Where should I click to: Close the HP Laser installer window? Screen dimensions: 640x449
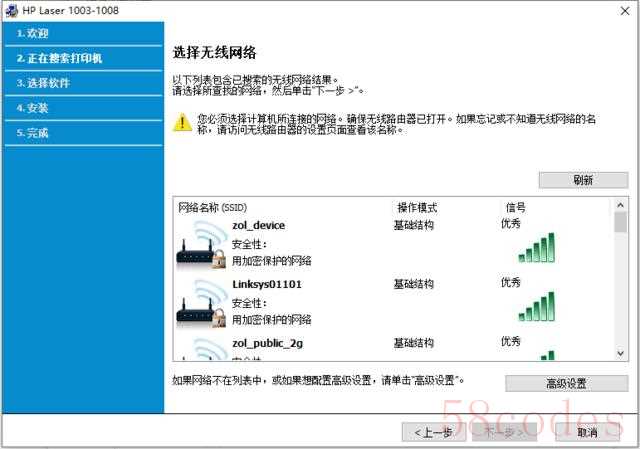point(625,11)
